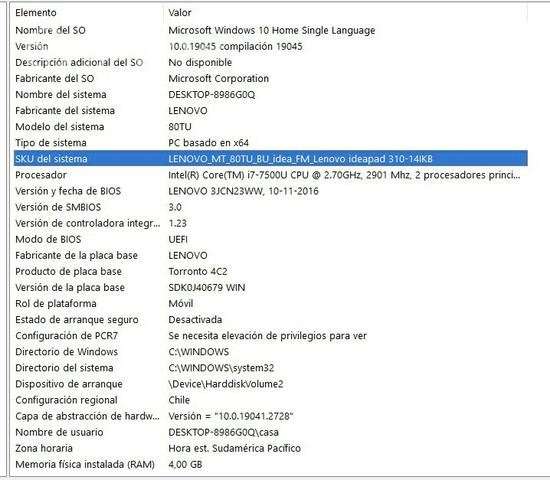Screen dimensions: 550x480
Task: Click the C:\WINDOWS\system32 value
Action: coord(221,368)
